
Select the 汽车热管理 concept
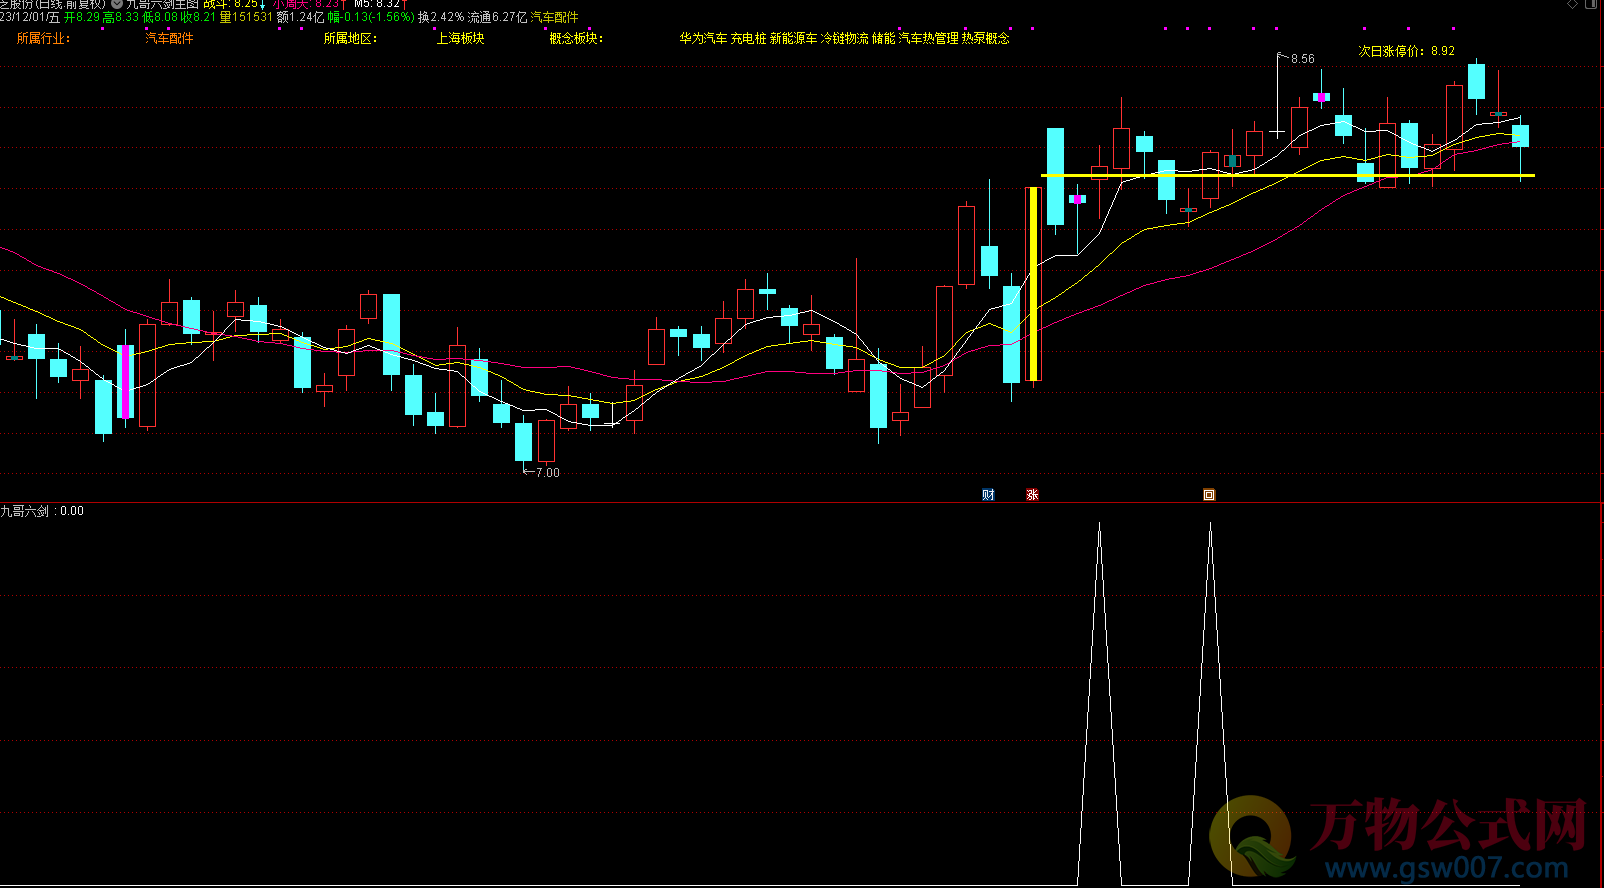coord(929,38)
